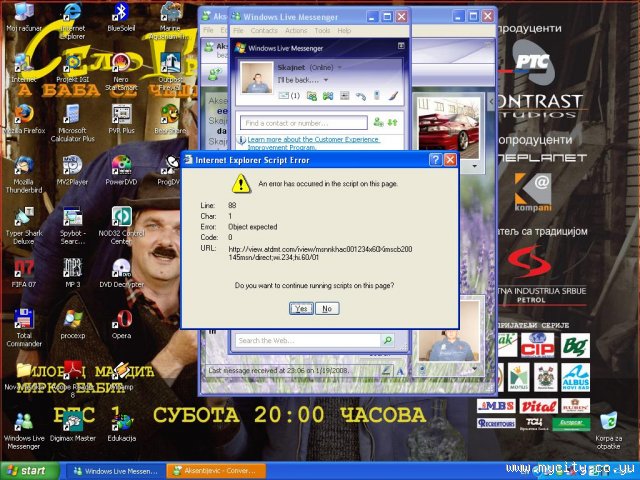Image resolution: width=640 pixels, height=480 pixels.
Task: Open the Internet Explorer desktop icon
Action: [73, 20]
